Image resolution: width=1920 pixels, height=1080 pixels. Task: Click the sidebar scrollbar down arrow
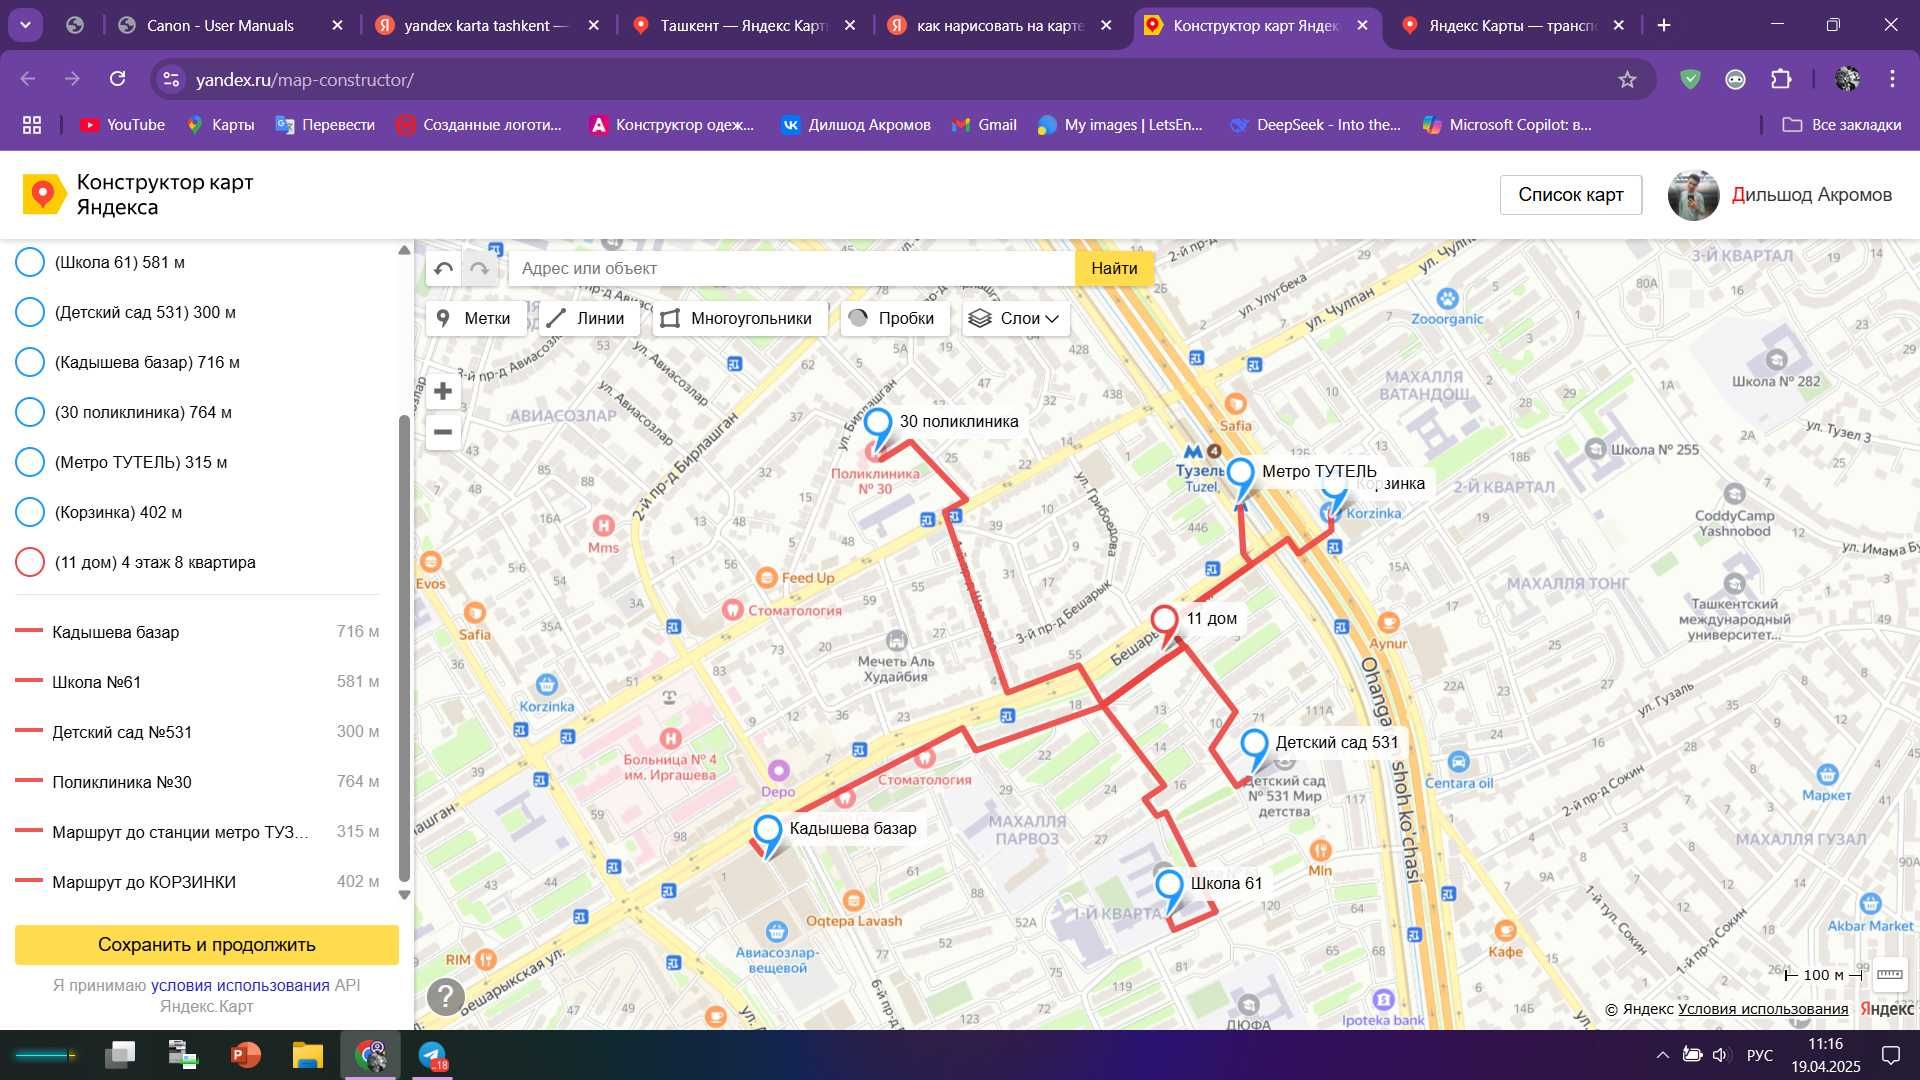coord(405,895)
